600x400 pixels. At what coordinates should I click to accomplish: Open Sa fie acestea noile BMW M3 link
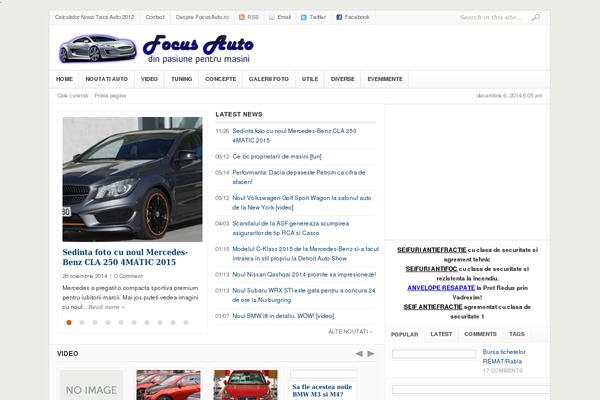(322, 390)
